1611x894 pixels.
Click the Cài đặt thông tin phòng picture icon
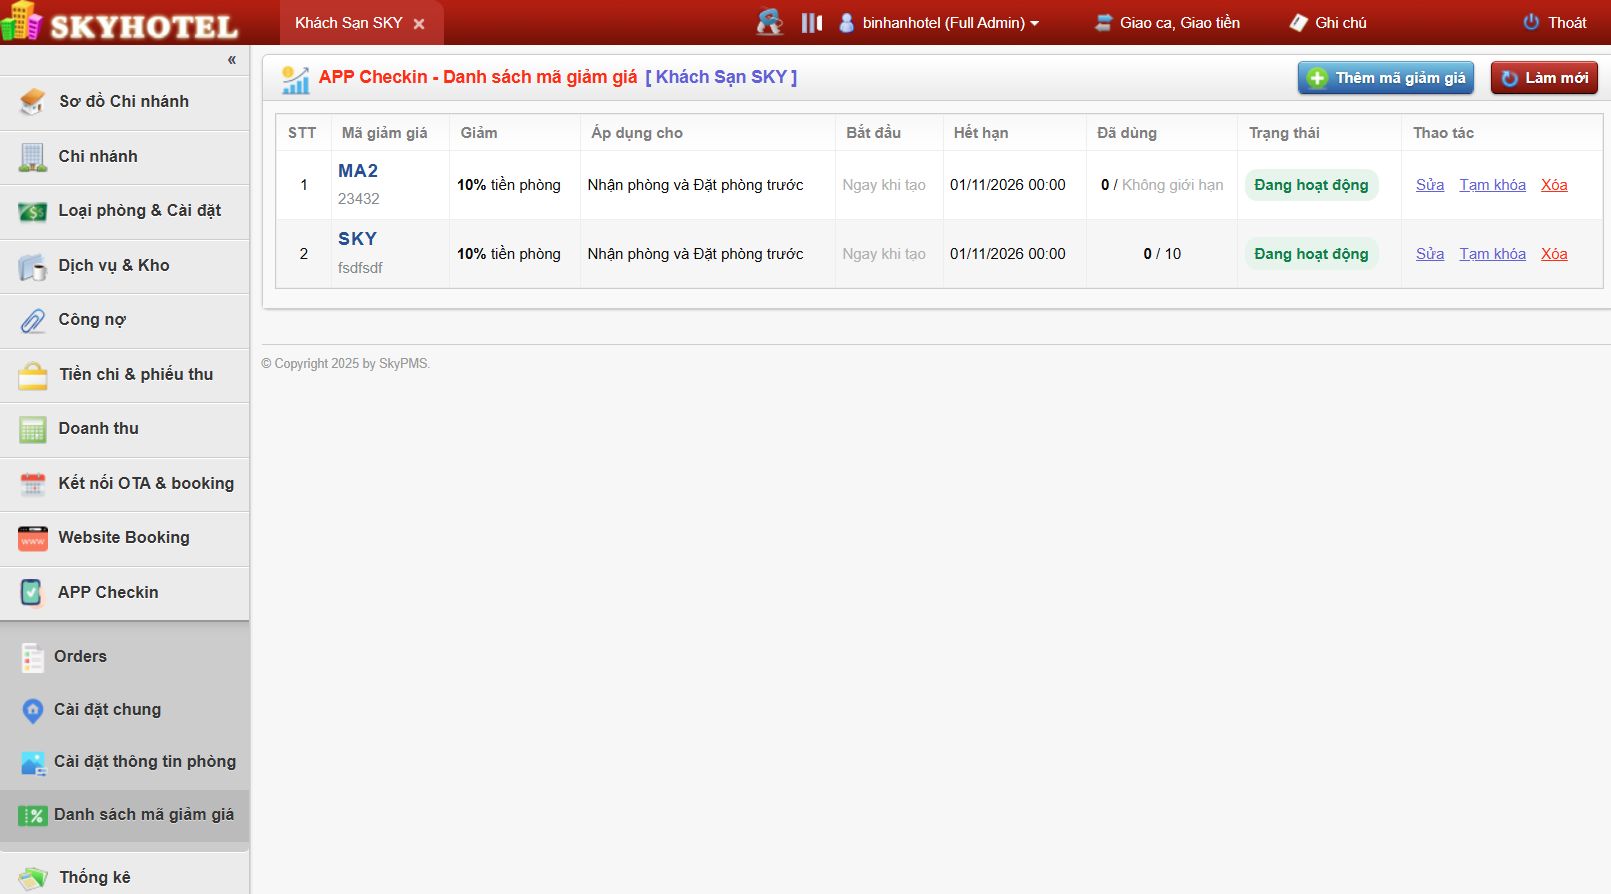[x=33, y=763]
